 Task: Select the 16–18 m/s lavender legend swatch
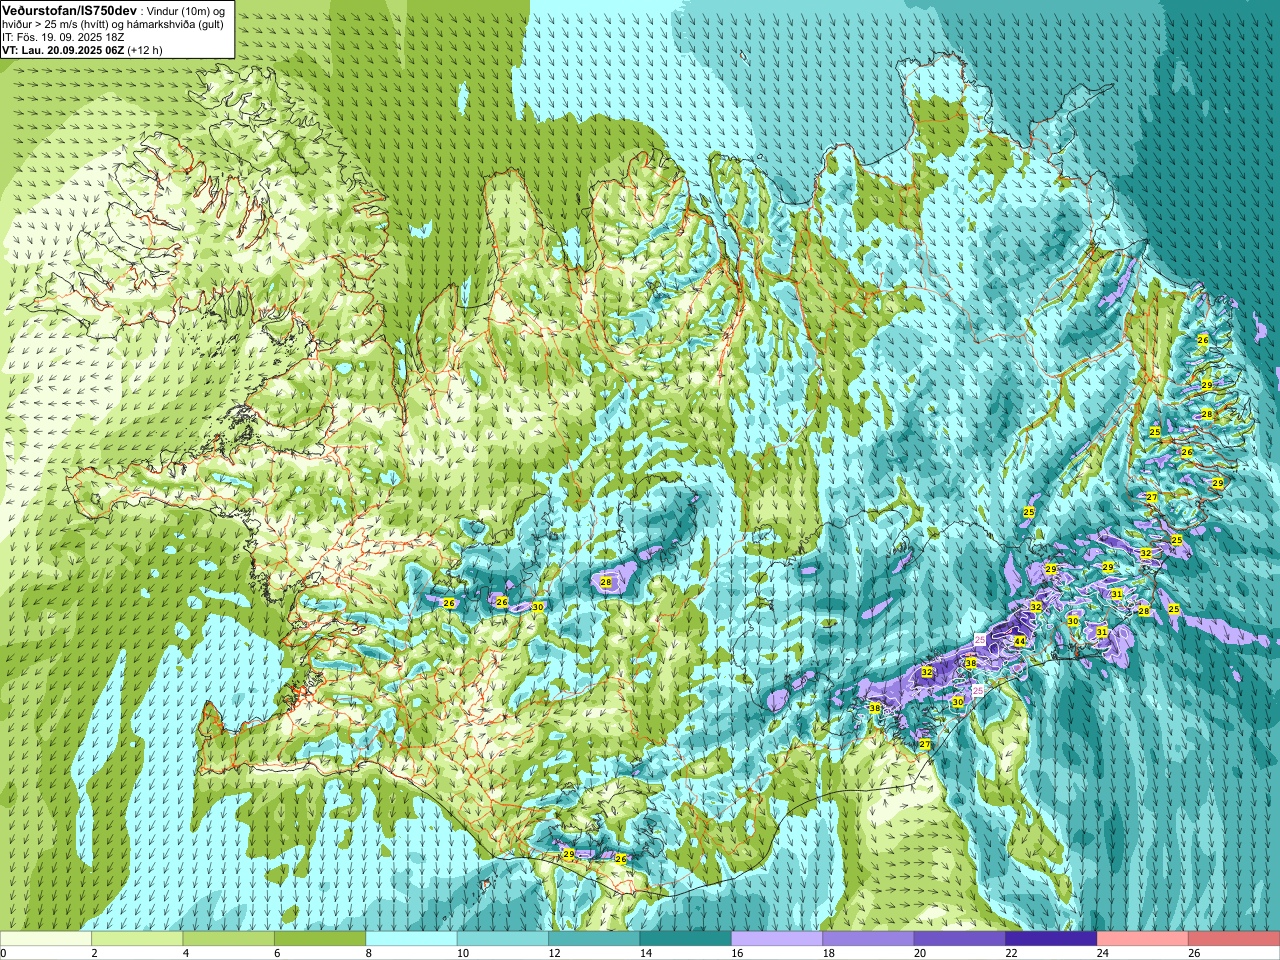(x=777, y=939)
